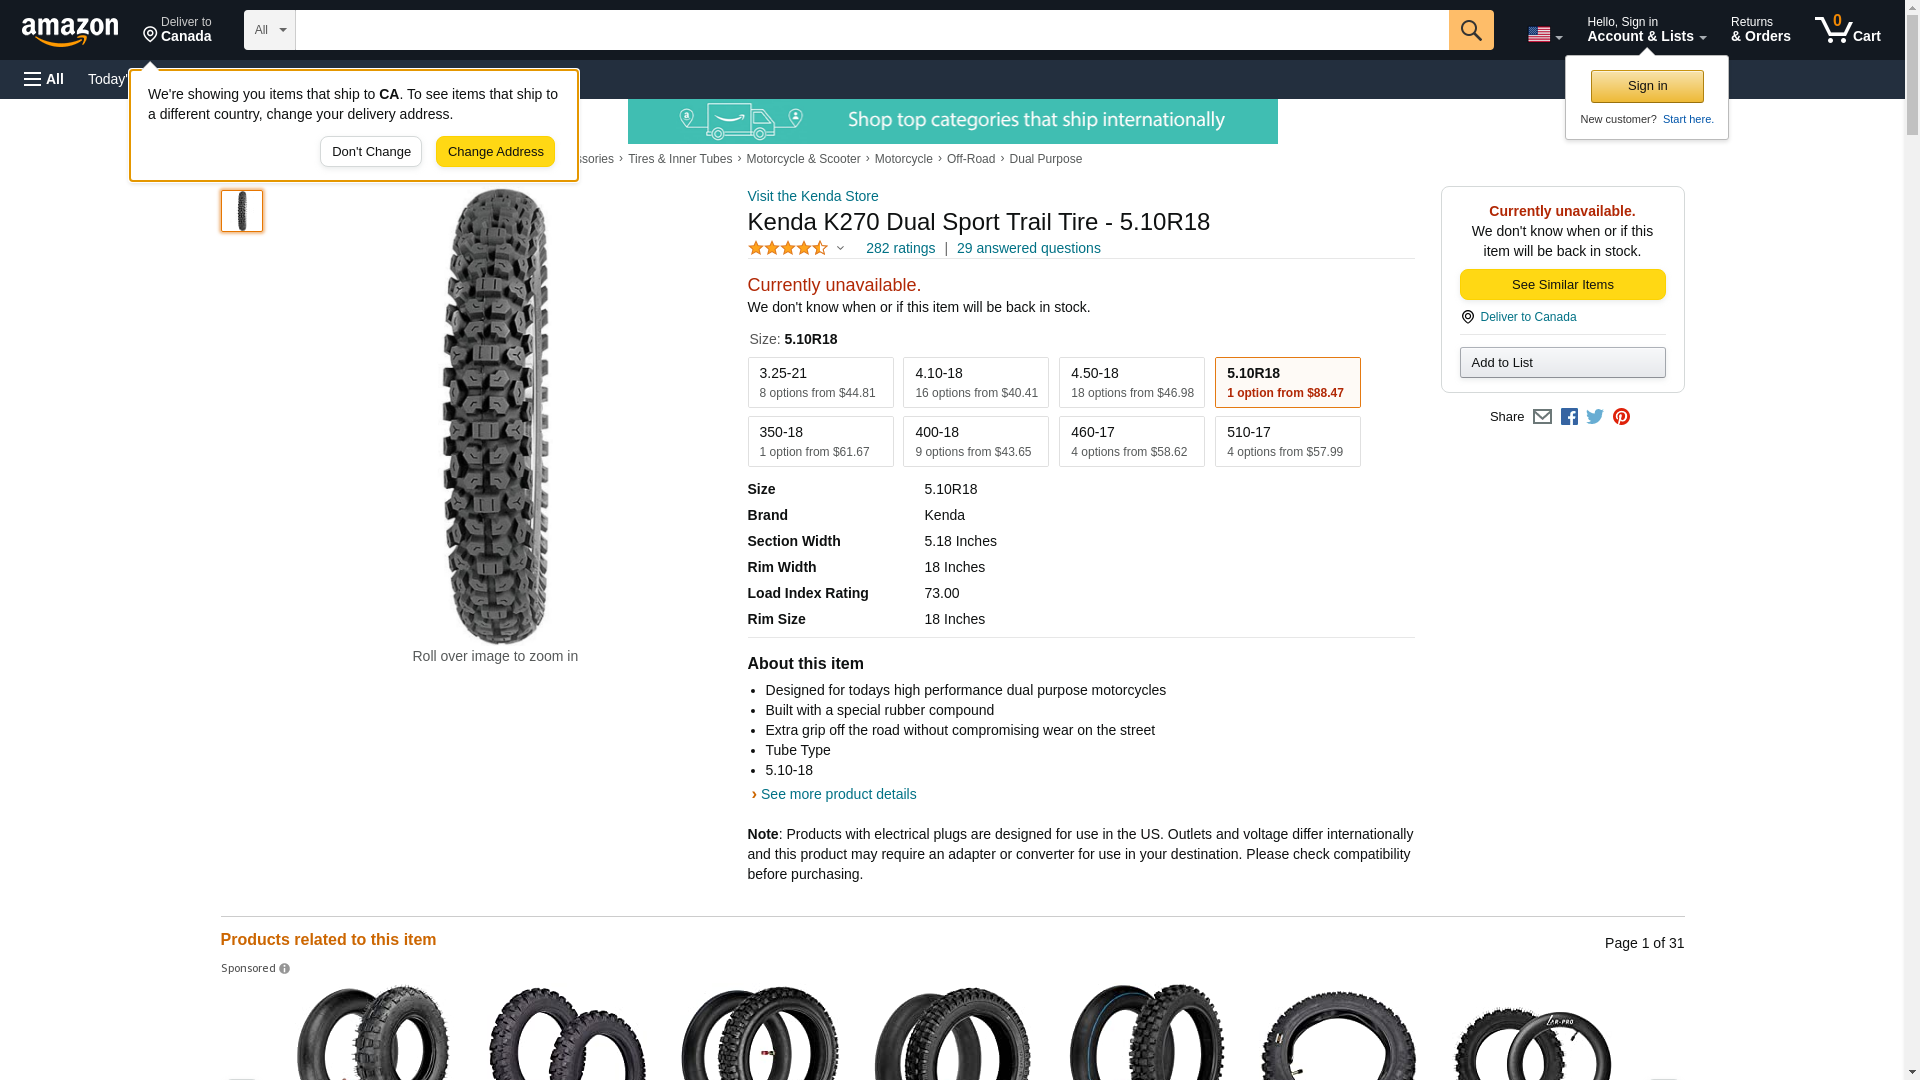Share on Facebook icon
This screenshot has width=1920, height=1080.
[x=1569, y=417]
